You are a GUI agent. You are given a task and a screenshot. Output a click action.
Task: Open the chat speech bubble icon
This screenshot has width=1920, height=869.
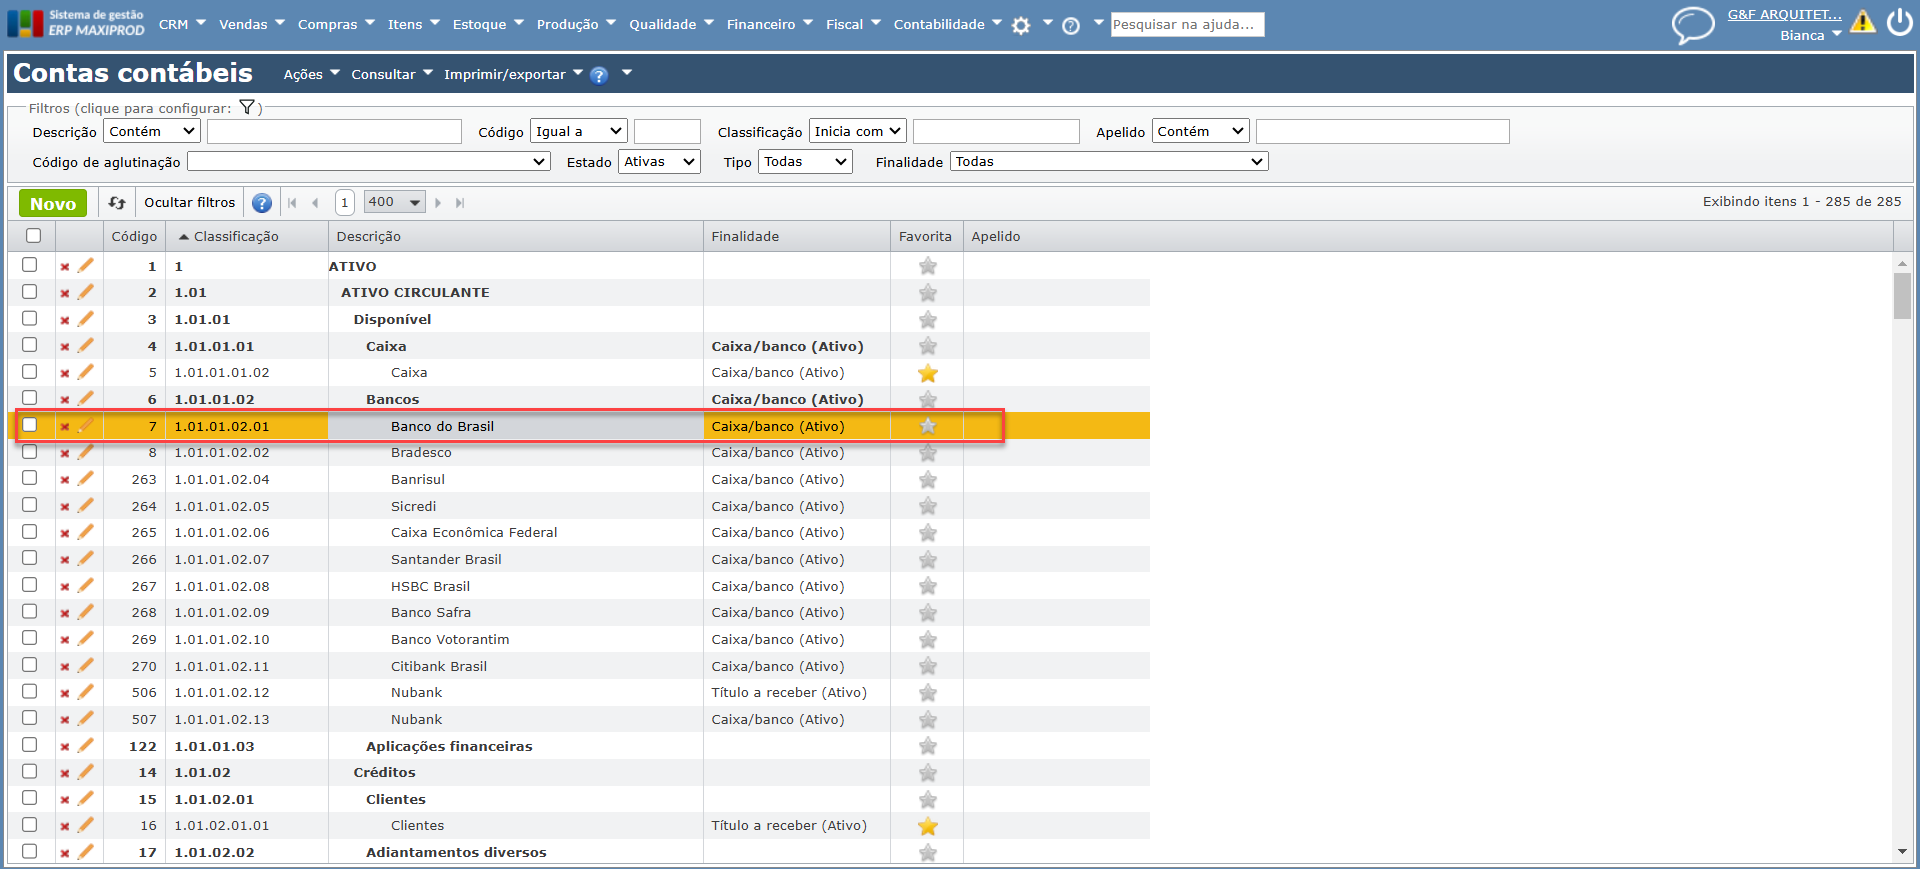pyautogui.click(x=1692, y=24)
